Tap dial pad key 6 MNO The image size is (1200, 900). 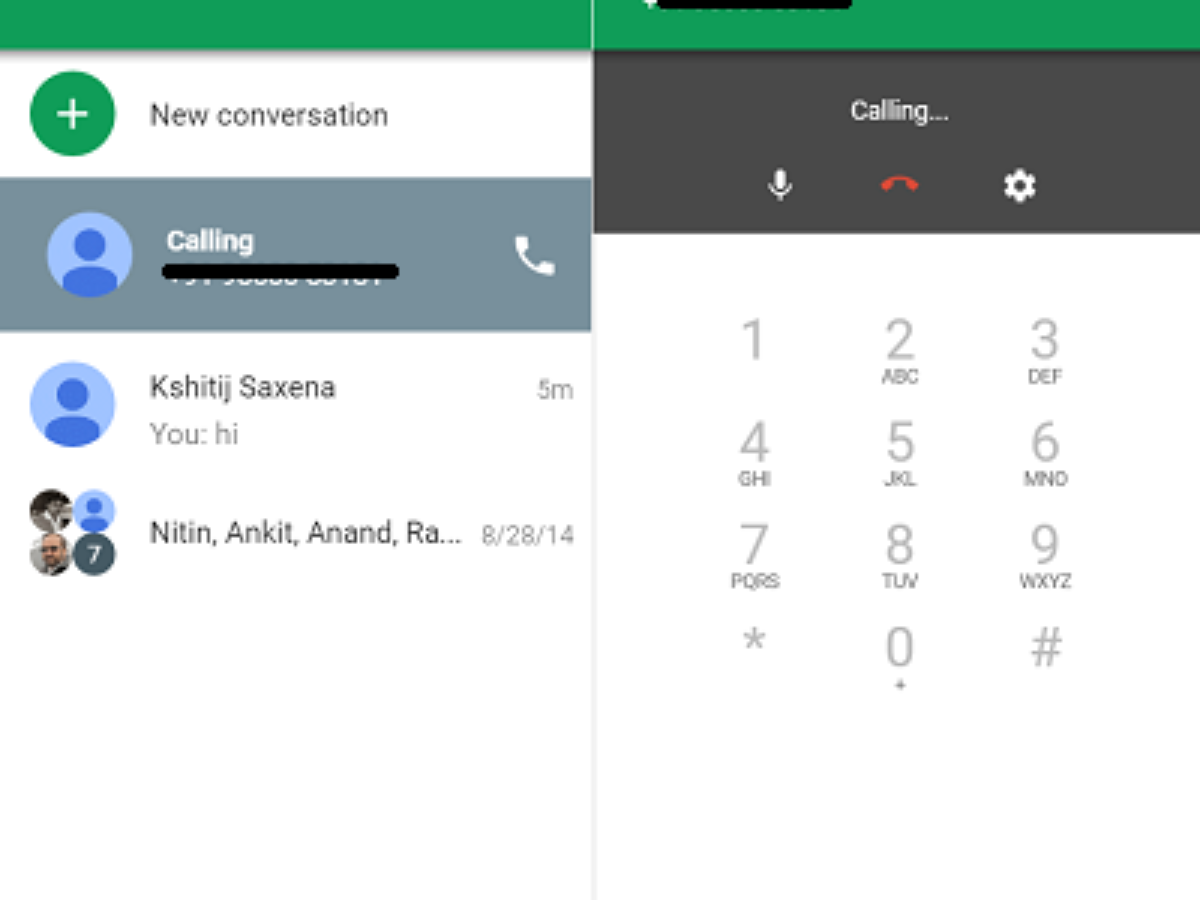(x=1045, y=453)
